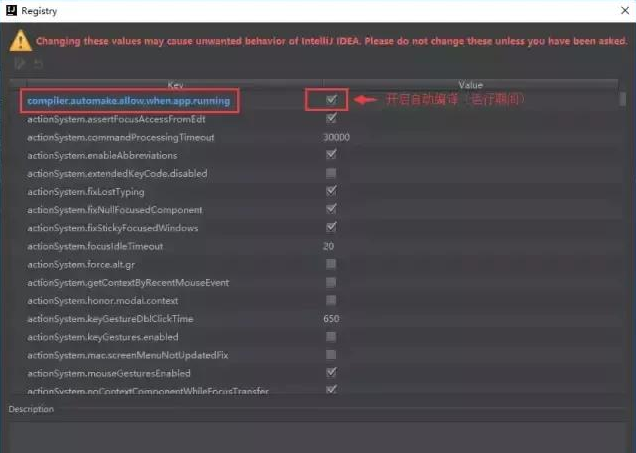
Task: Enable actionSystem.keyGestures.enabled checkbox
Action: (331, 337)
